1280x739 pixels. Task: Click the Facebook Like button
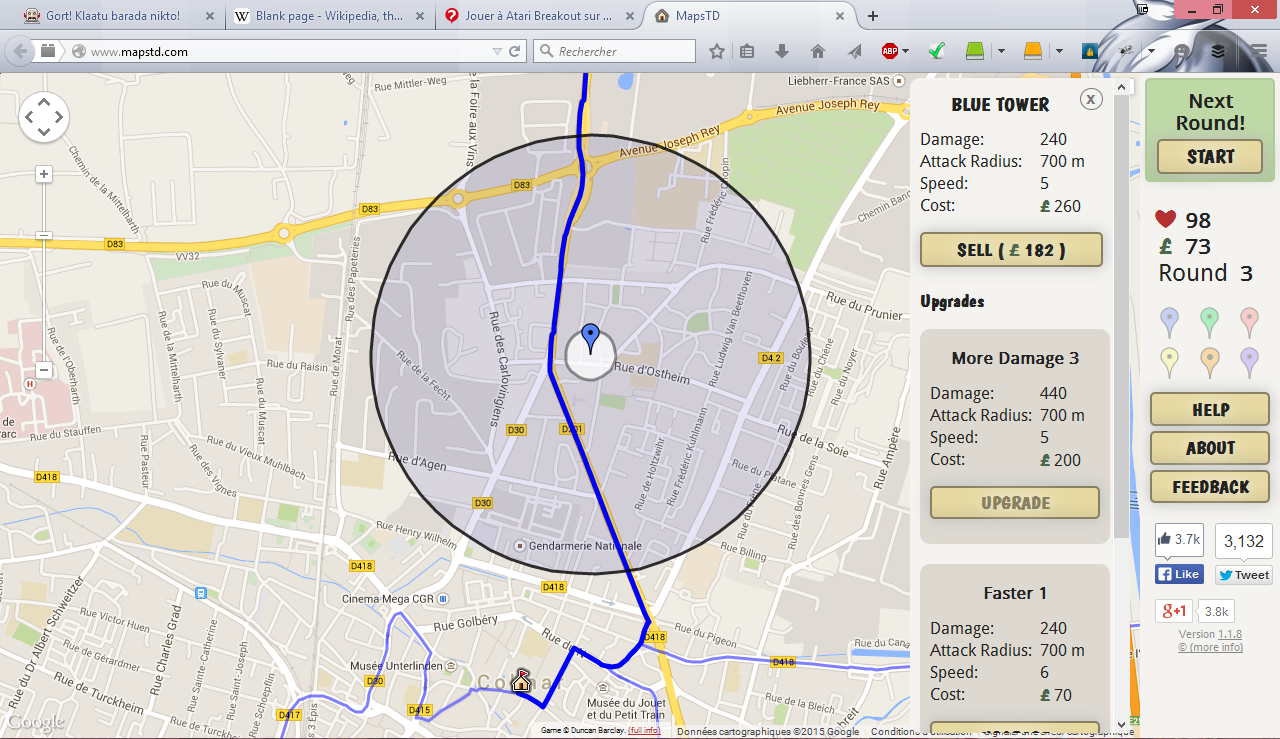tap(1179, 575)
